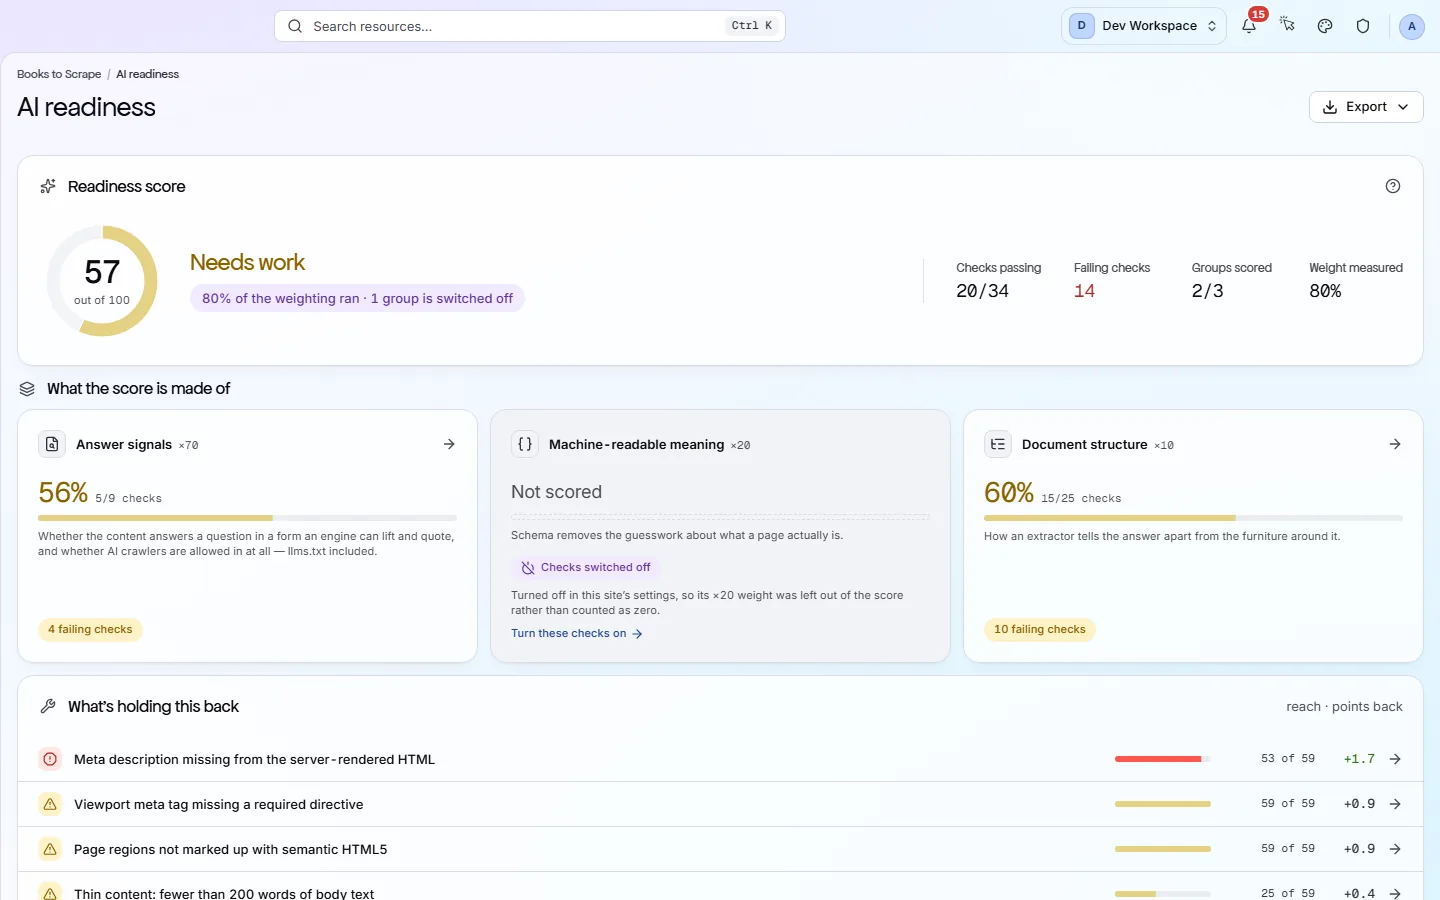Click the Answer signals 56% progress bar
This screenshot has height=900, width=1440.
247,518
